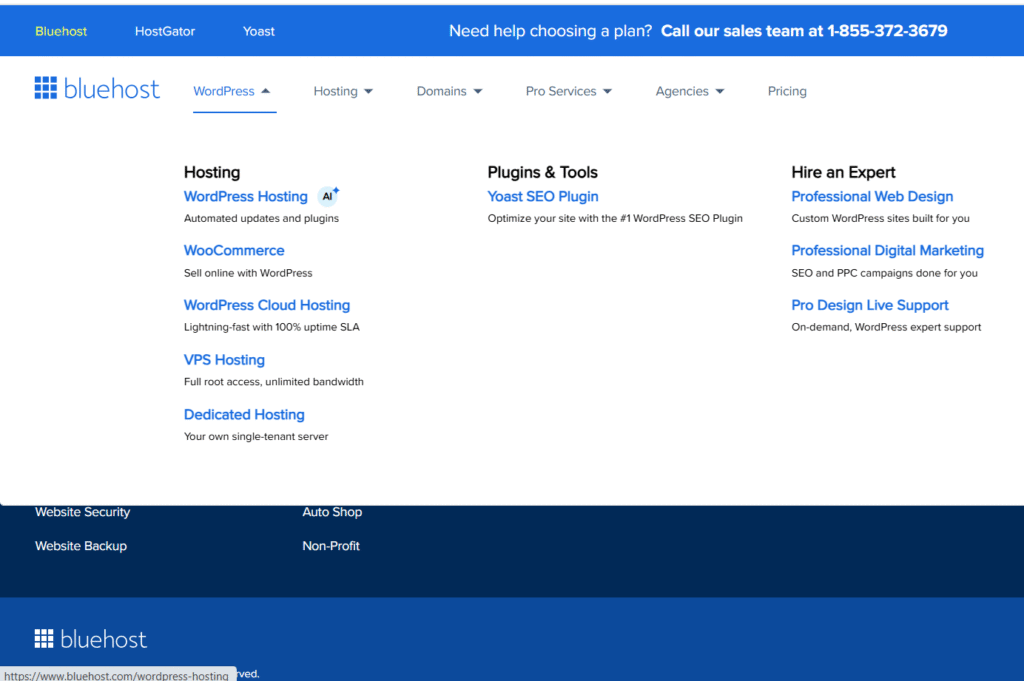
Task: Open Professional Web Design service
Action: pos(872,197)
